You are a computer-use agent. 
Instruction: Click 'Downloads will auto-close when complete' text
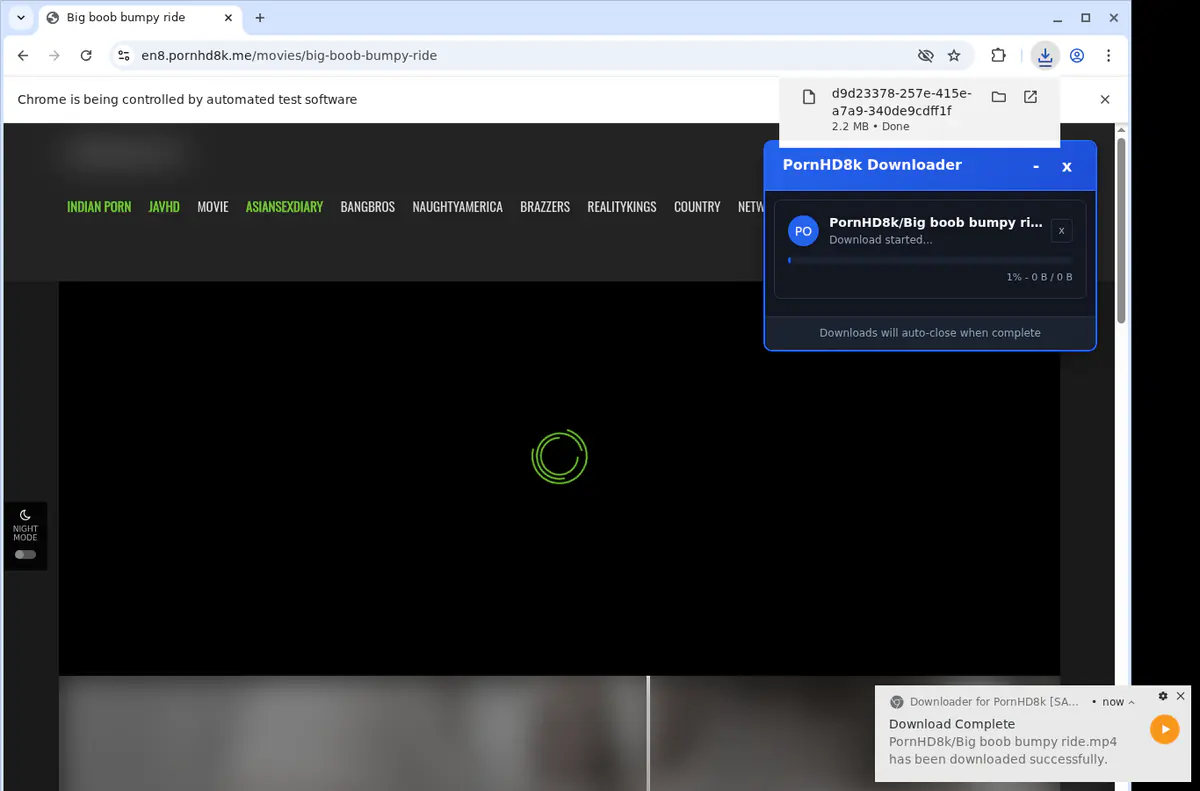[x=930, y=333]
